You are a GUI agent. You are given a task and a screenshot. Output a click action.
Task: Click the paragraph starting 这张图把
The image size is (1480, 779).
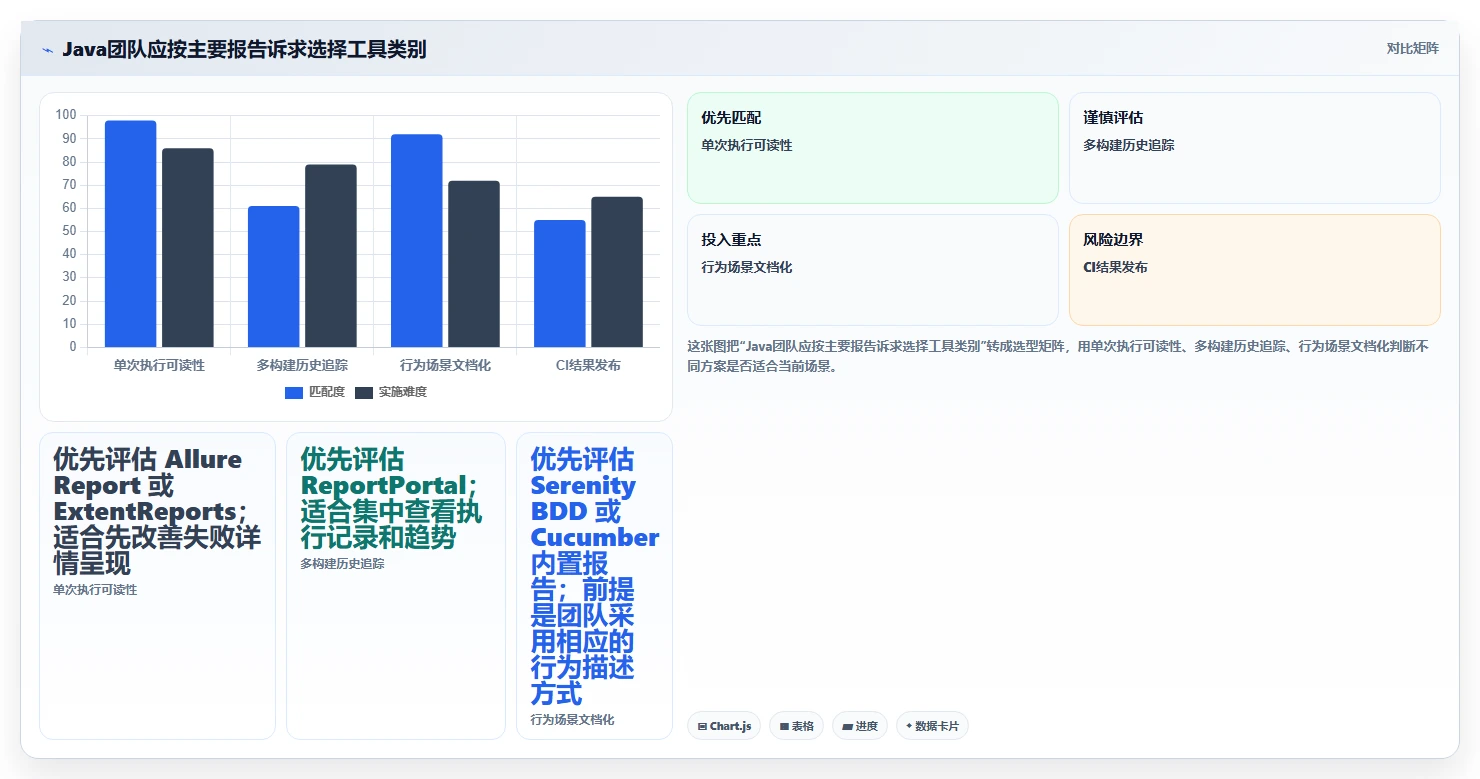[1060, 356]
